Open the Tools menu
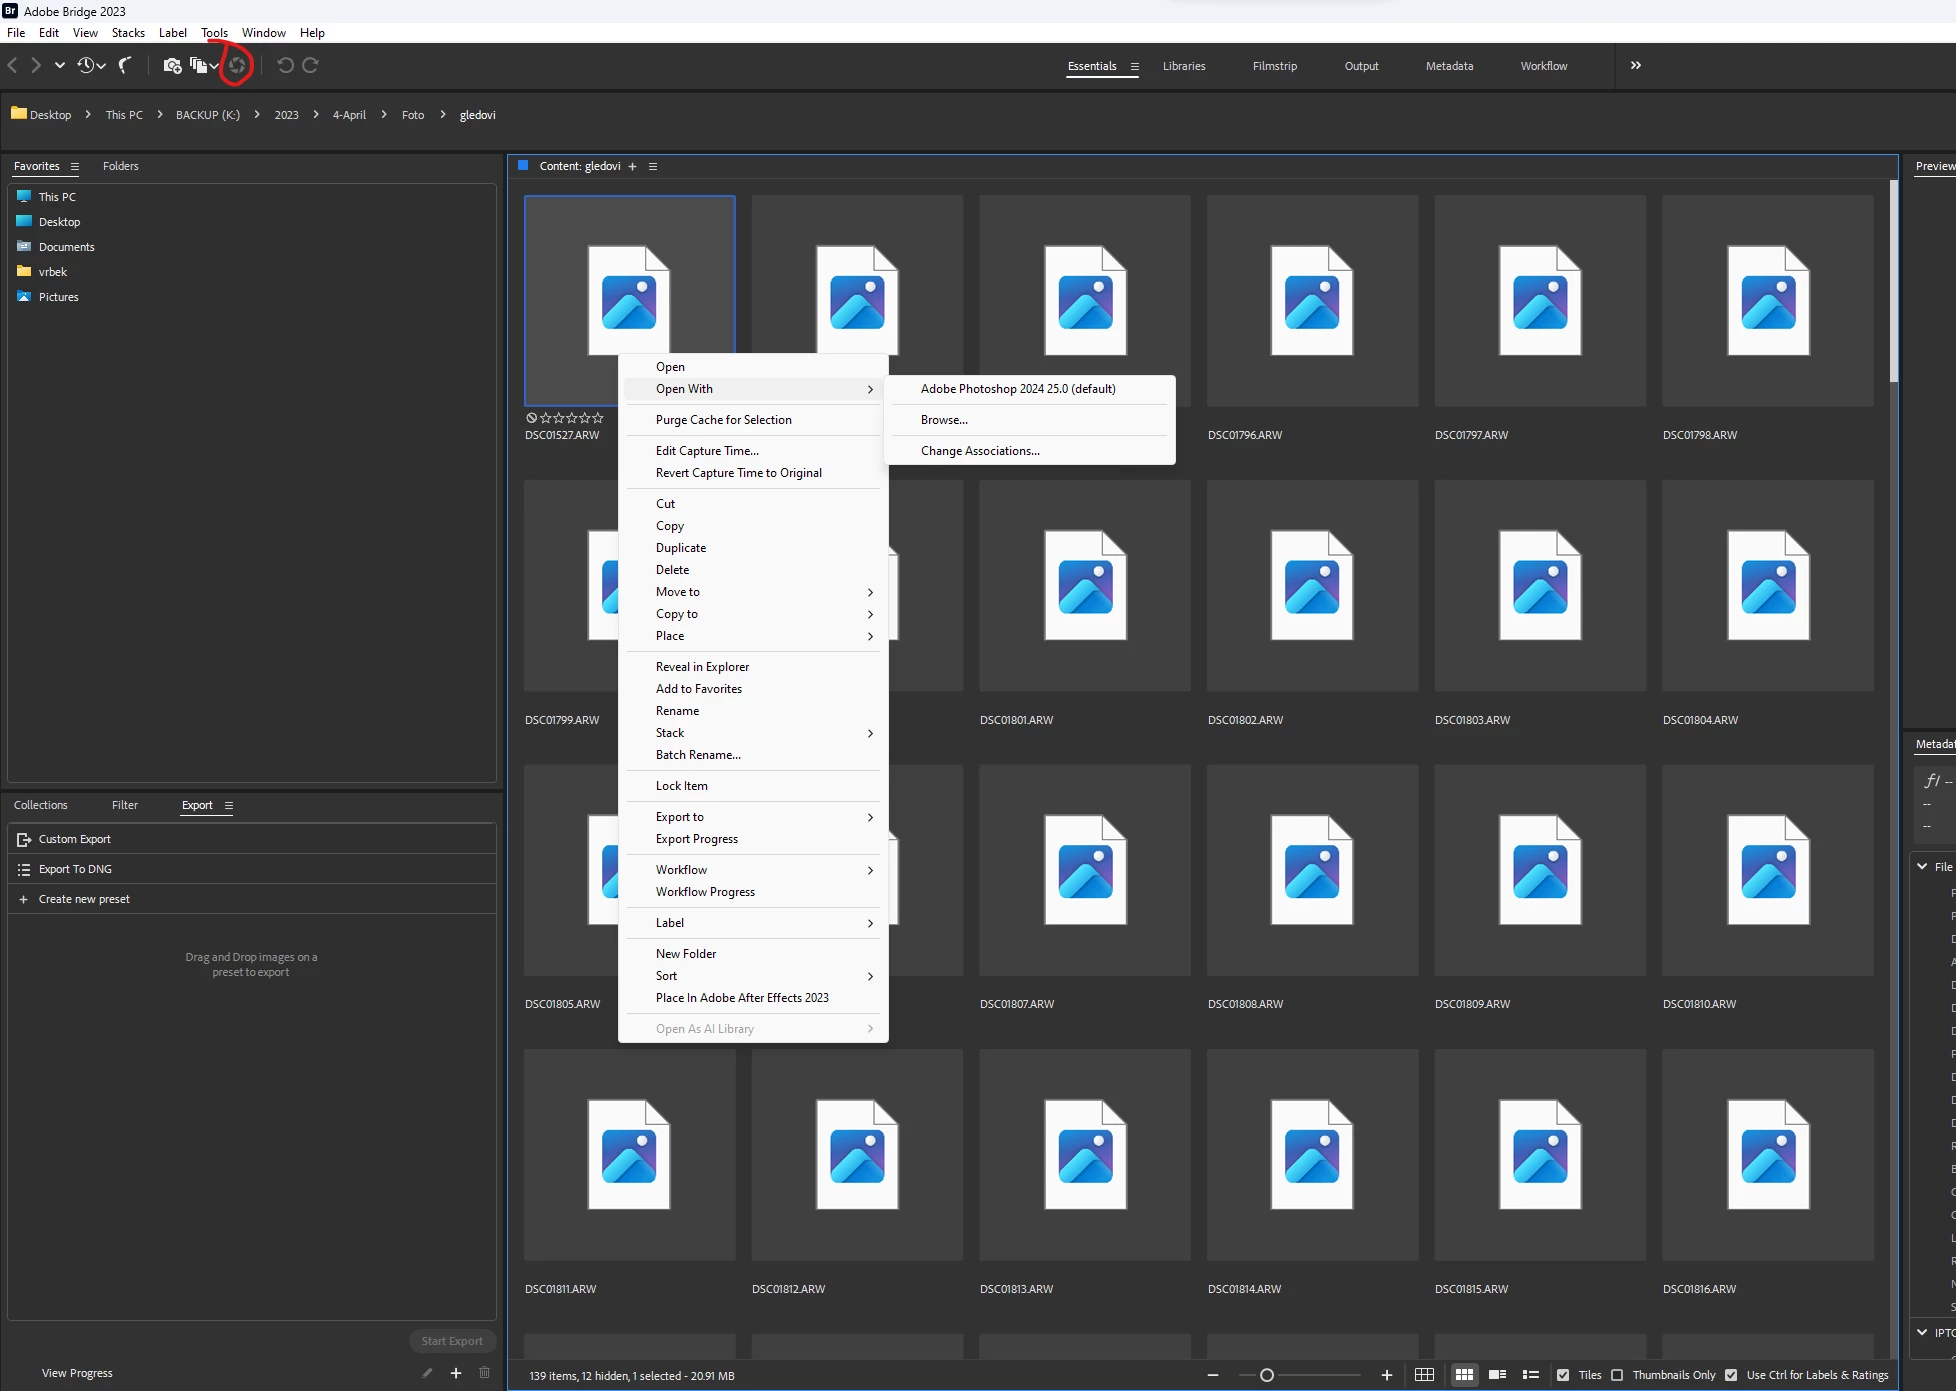 click(214, 33)
